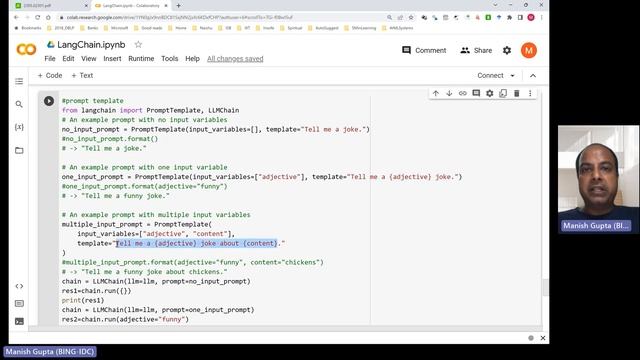Open the Tools menu
640x360 pixels.
pyautogui.click(x=169, y=59)
